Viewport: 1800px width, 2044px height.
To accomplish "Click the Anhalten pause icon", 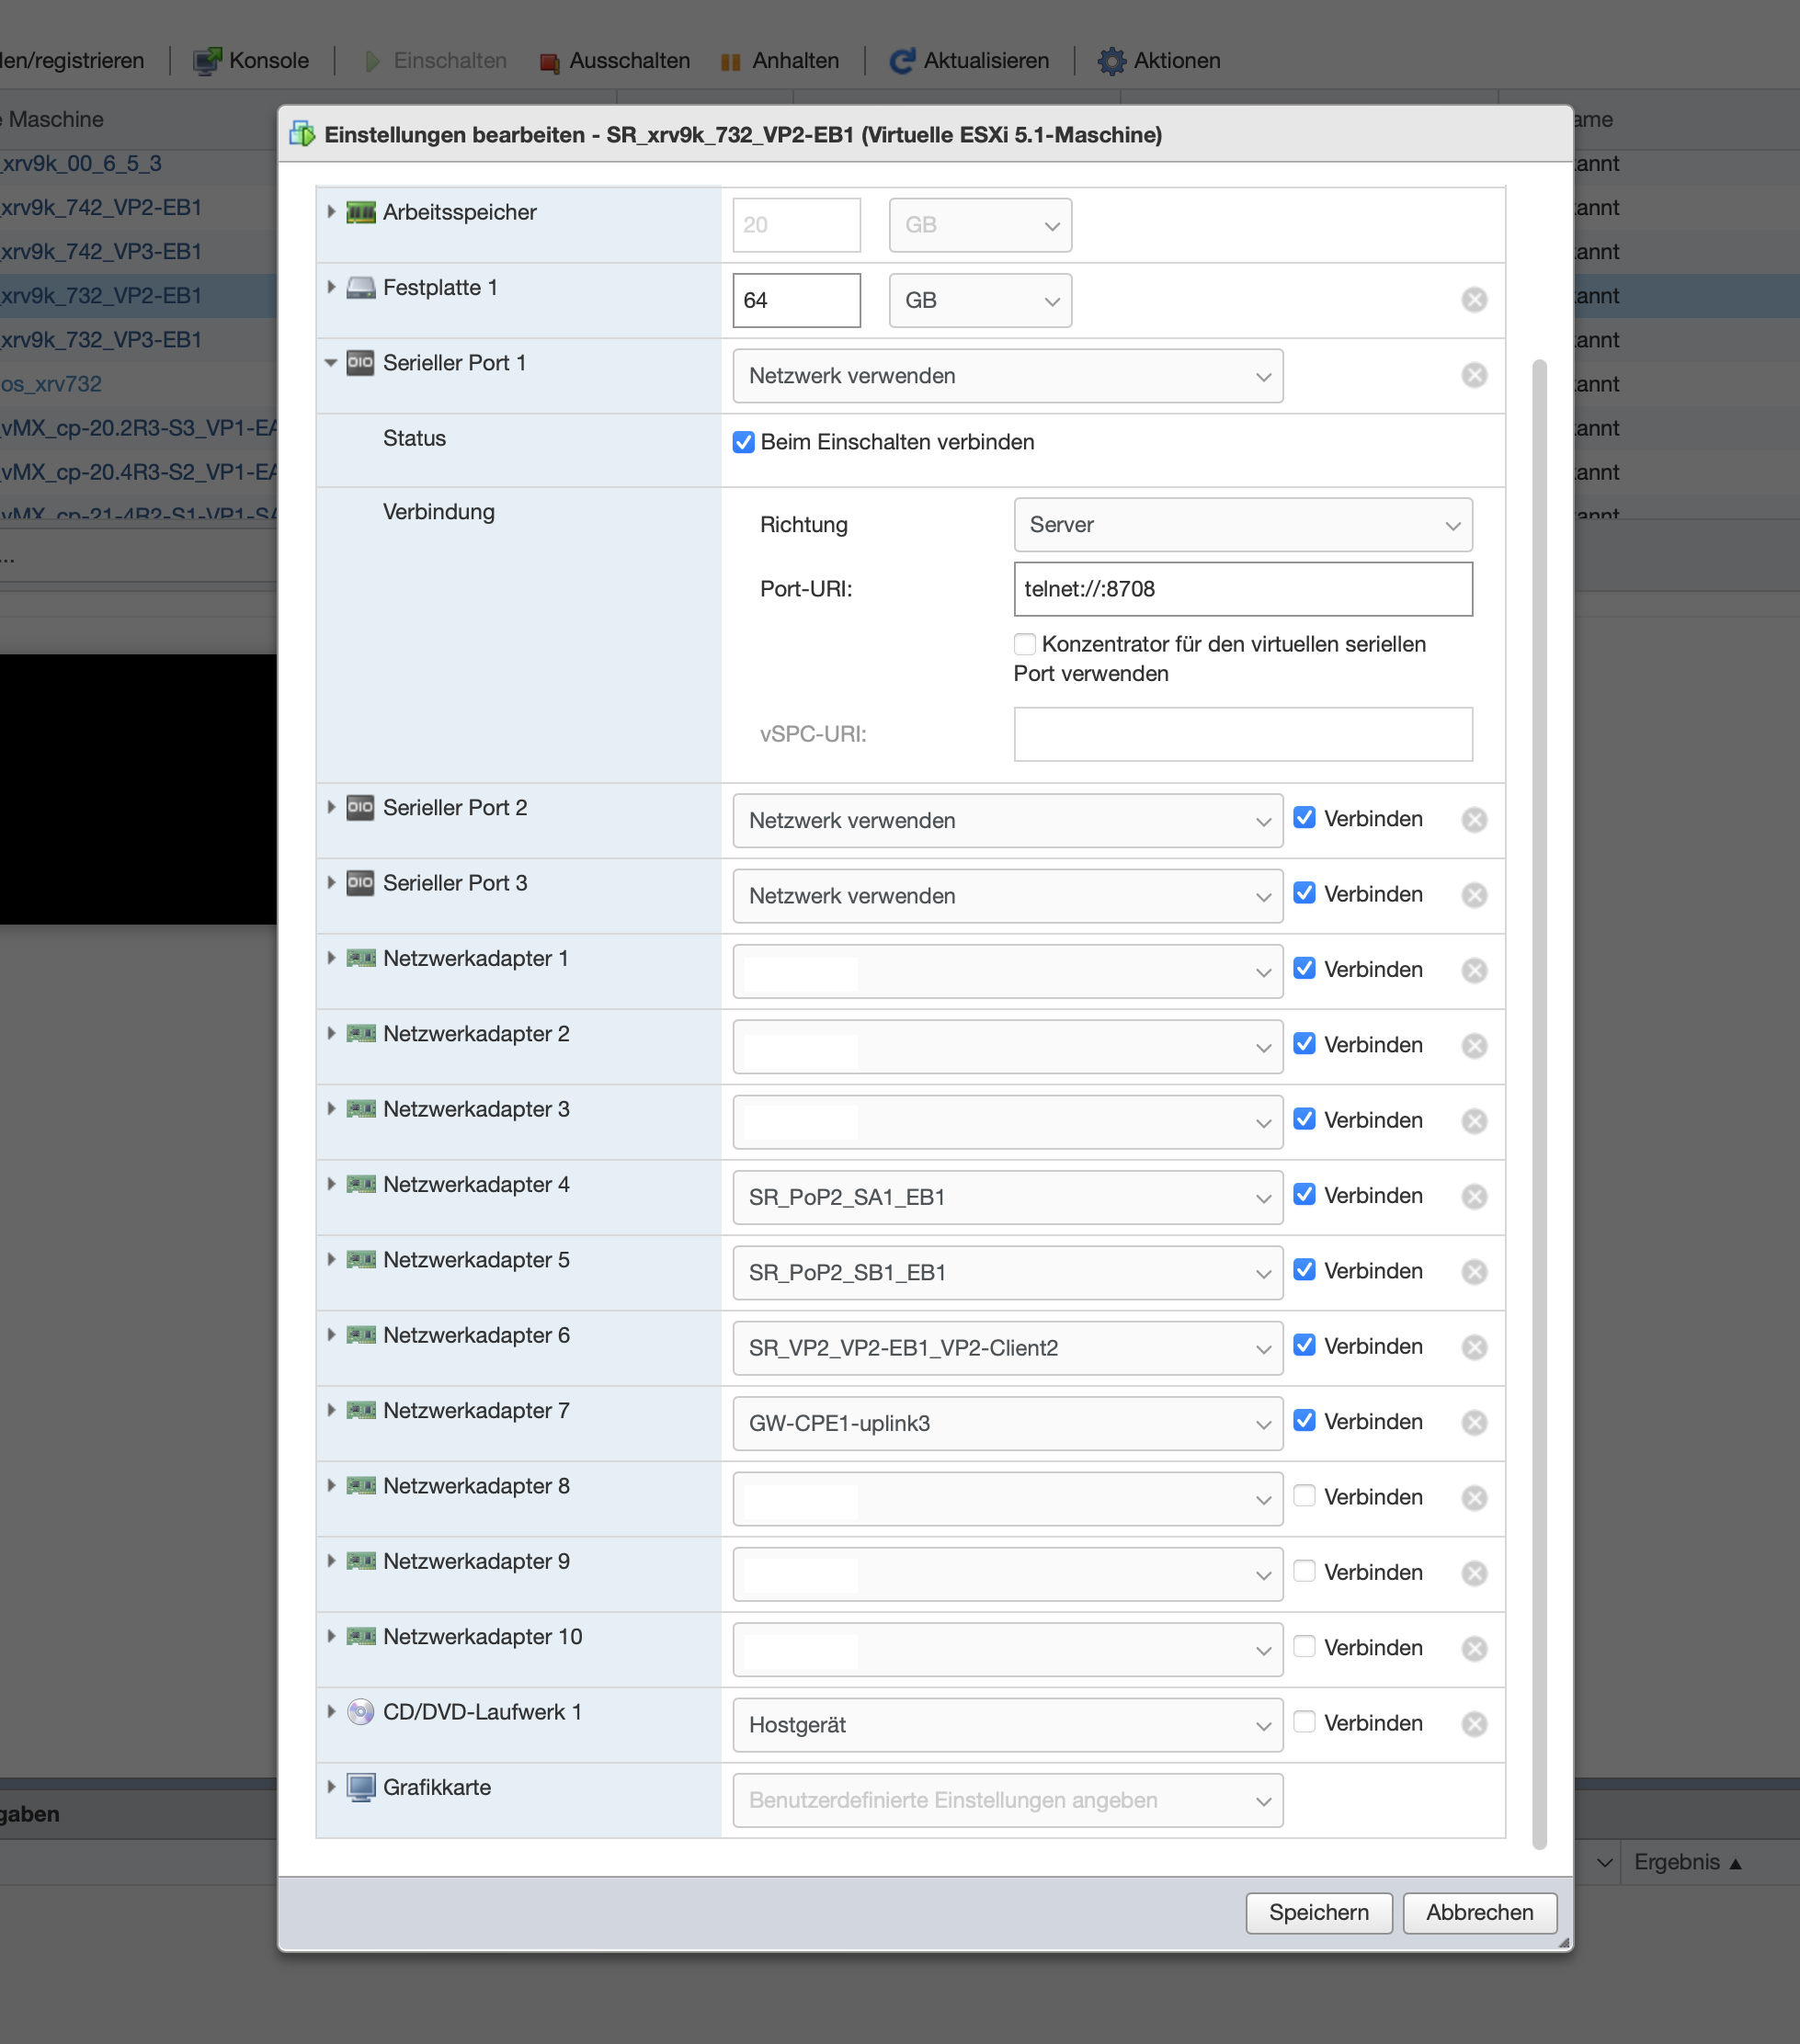I will pyautogui.click(x=731, y=62).
